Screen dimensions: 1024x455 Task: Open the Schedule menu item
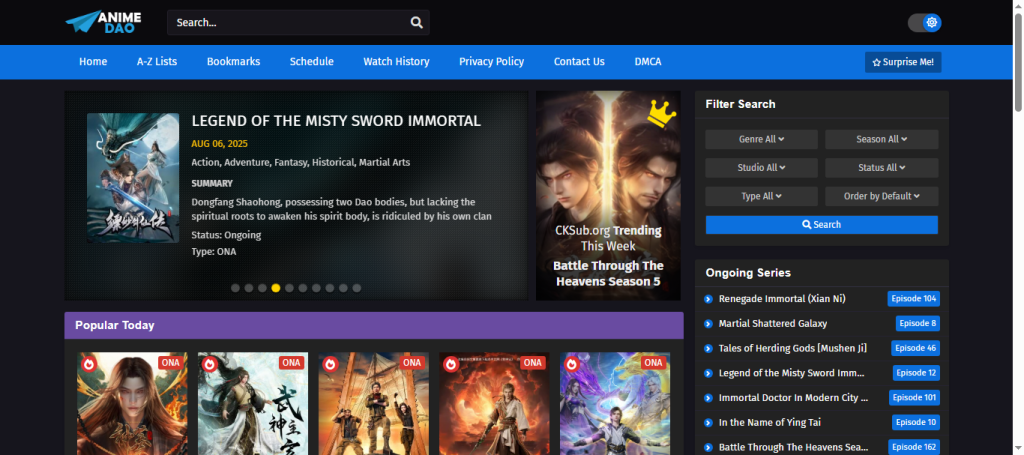(x=312, y=61)
